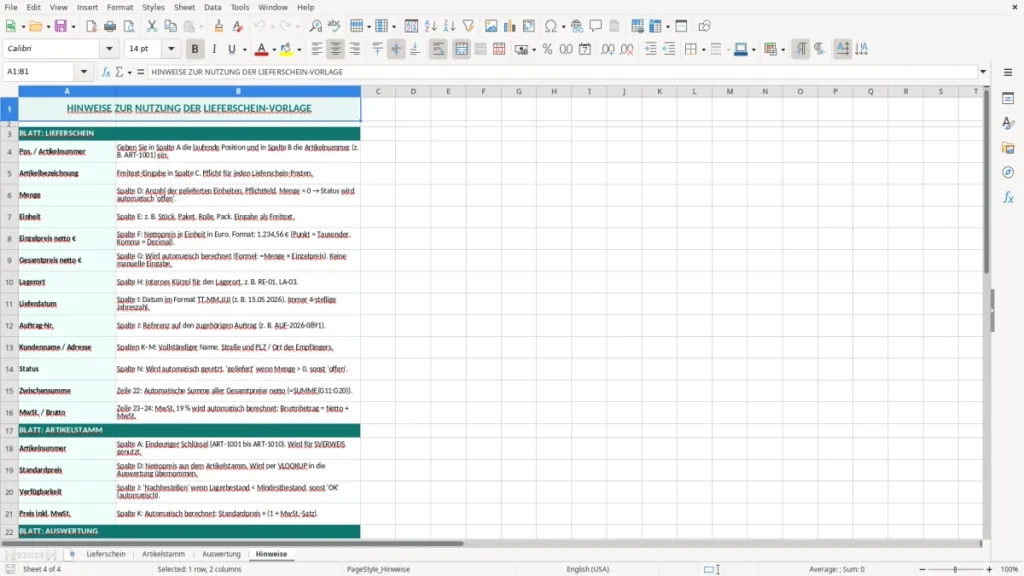Insert special character Omega icon
The width and height of the screenshot is (1024, 576).
pyautogui.click(x=551, y=26)
